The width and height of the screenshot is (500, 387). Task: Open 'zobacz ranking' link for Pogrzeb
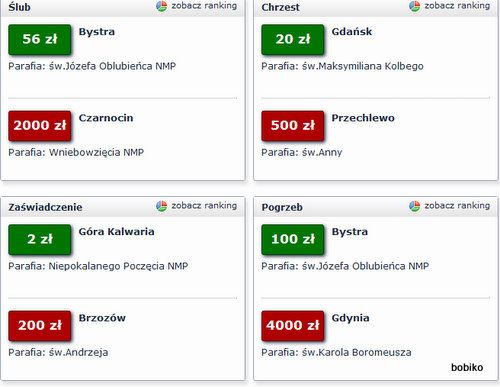457,206
